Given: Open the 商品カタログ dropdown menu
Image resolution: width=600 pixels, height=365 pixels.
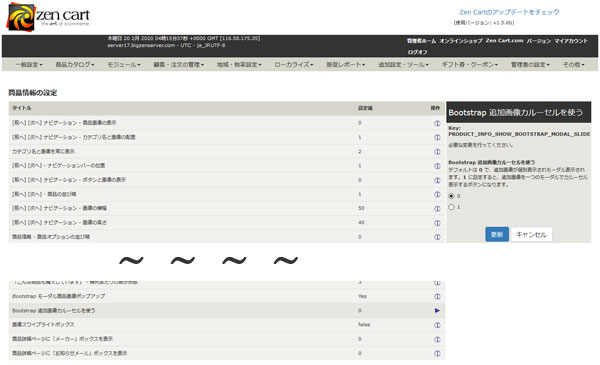Looking at the screenshot, I should [75, 65].
